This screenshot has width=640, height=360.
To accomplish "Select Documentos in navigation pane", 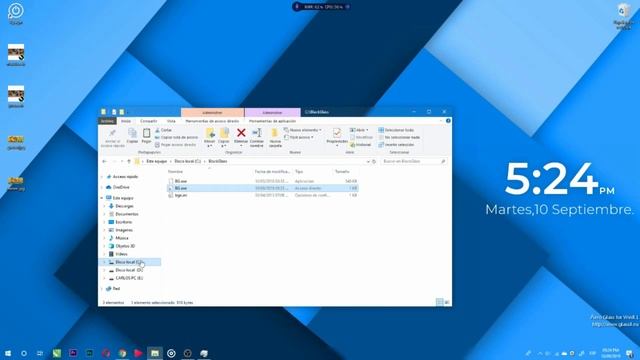I will click(127, 214).
